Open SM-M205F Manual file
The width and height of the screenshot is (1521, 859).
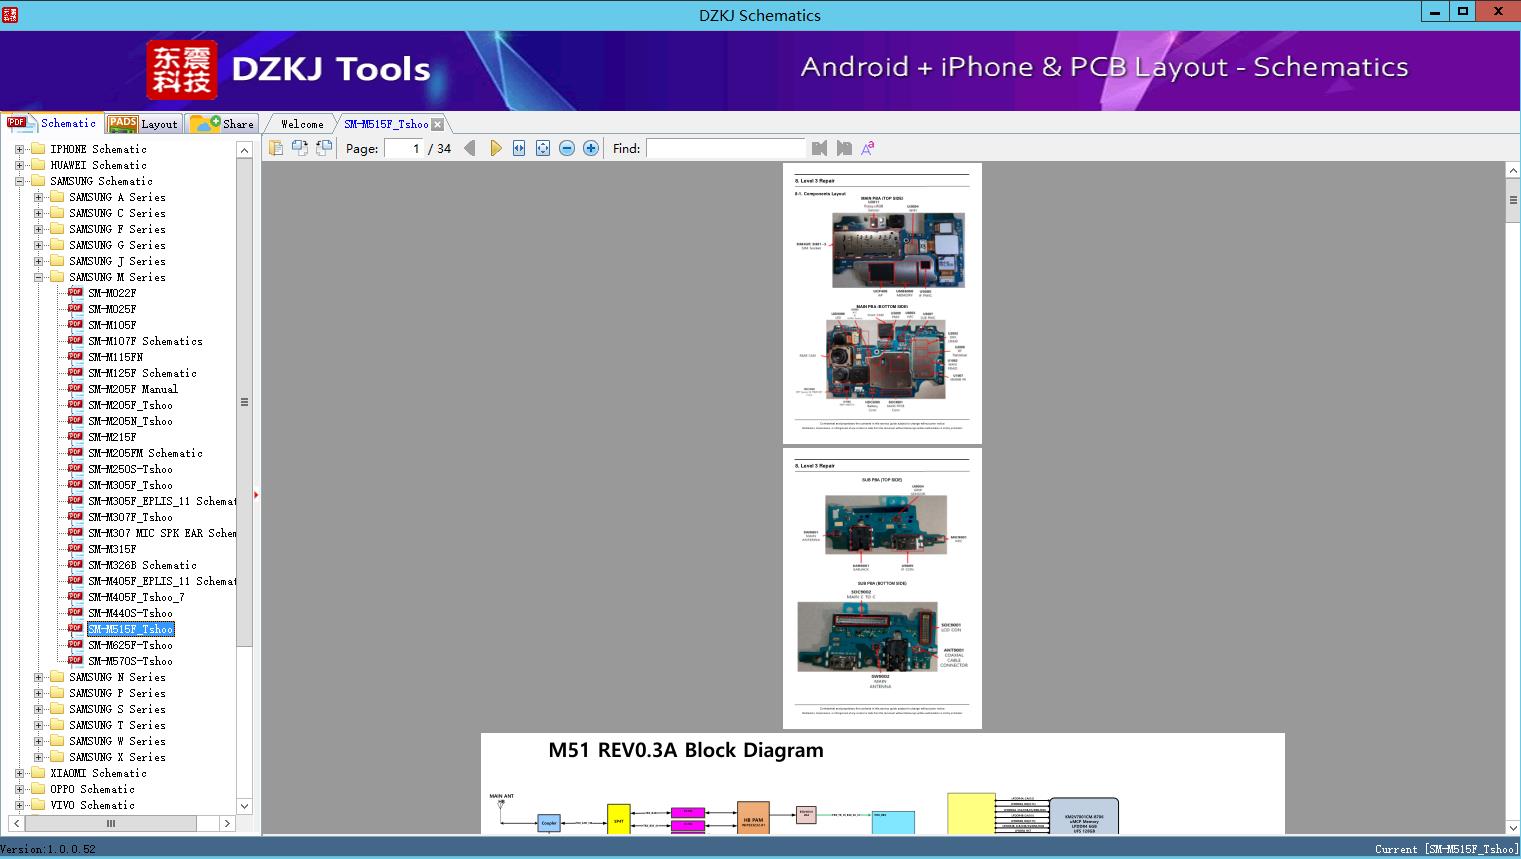coord(133,389)
